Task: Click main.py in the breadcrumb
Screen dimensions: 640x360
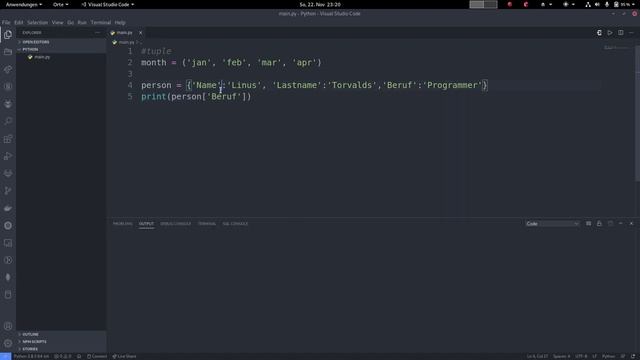Action: (126, 42)
